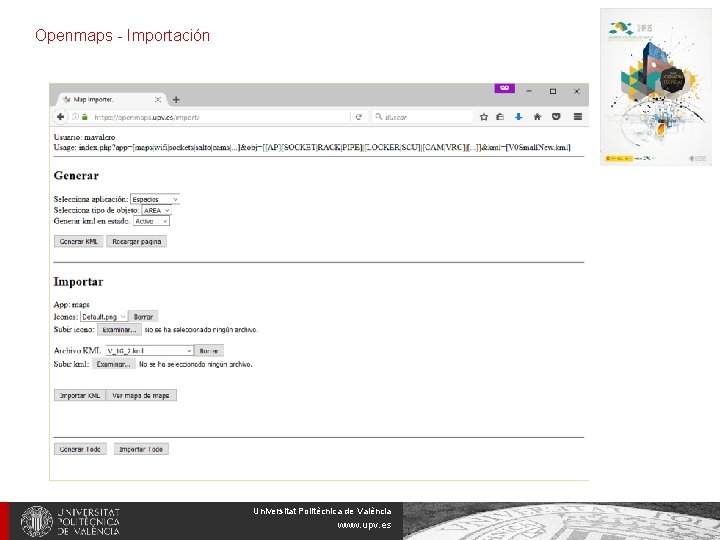
Task: Maximize the browser window
Action: [x=553, y=91]
